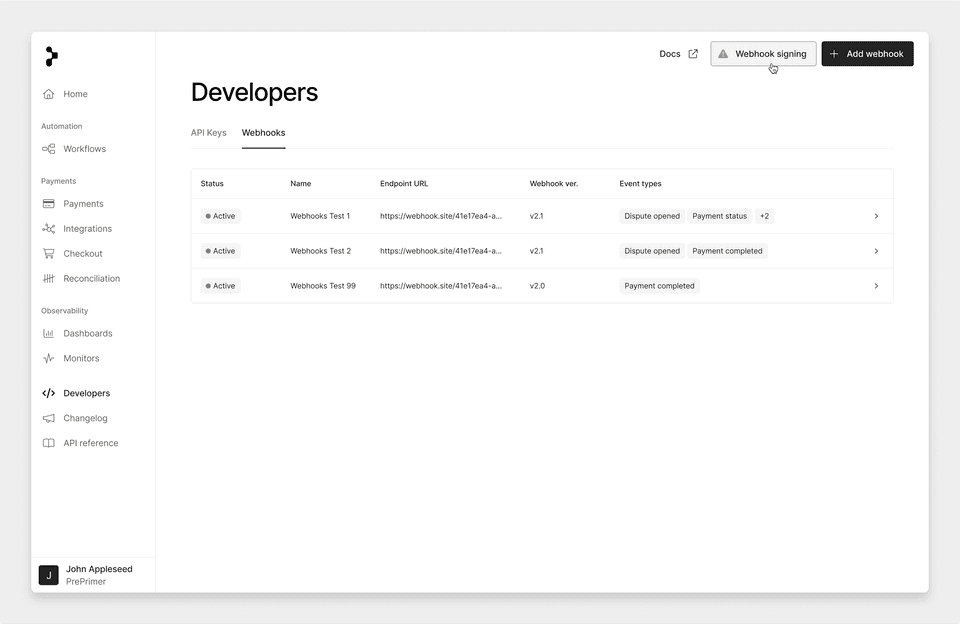960x624 pixels.
Task: Open Dashboards in the sidebar
Action: 88,333
